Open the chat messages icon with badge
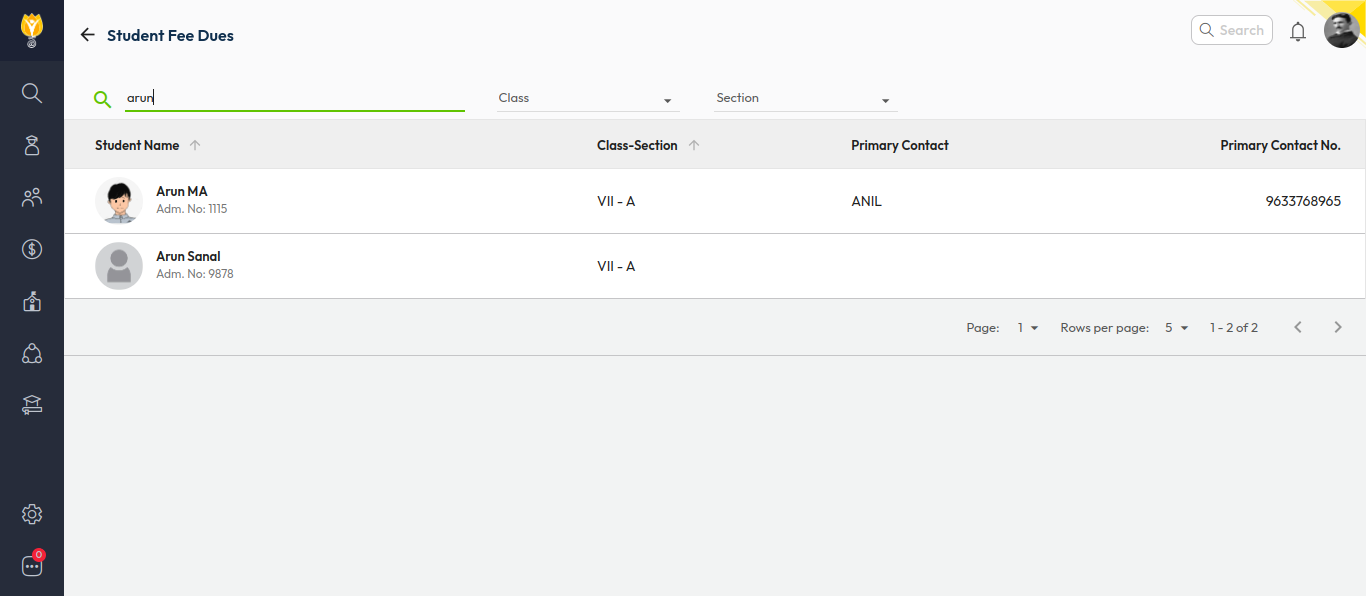The width and height of the screenshot is (1366, 596). (32, 566)
